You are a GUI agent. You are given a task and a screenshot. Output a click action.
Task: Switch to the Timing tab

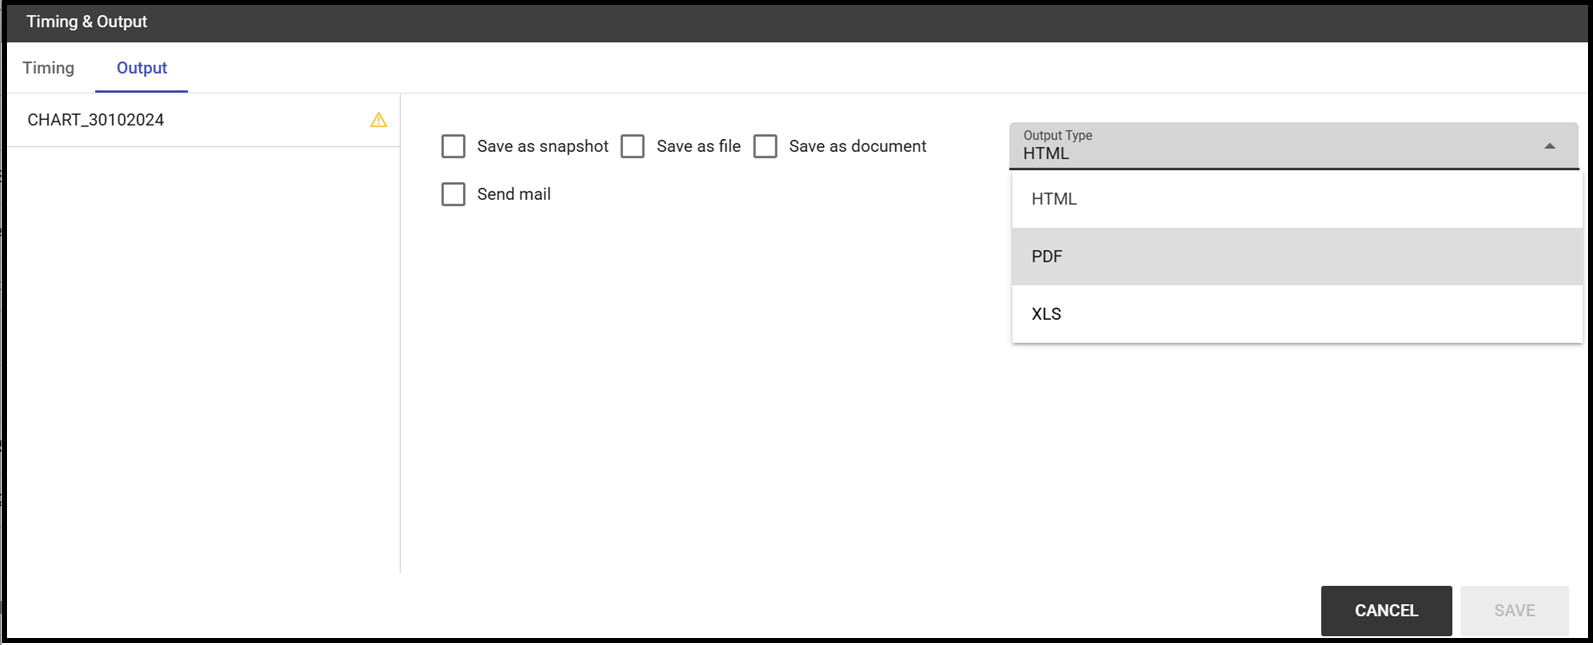click(x=48, y=68)
